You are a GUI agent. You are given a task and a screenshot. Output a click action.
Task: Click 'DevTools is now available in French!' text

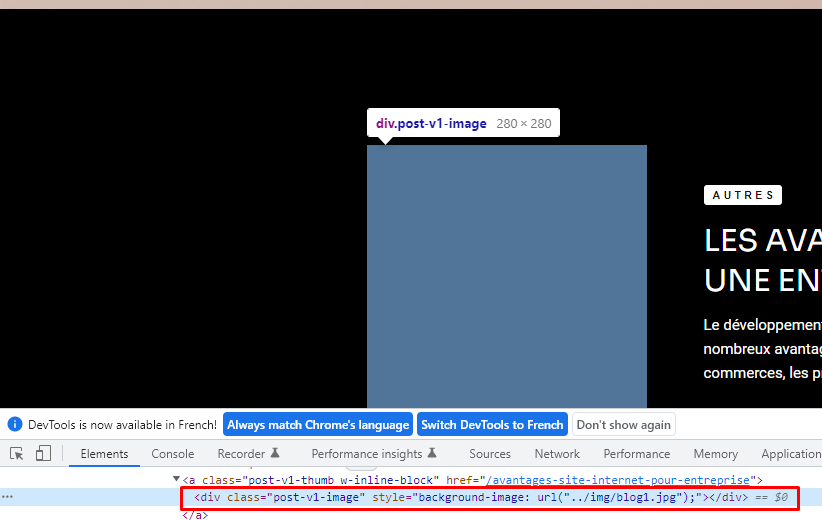click(122, 425)
